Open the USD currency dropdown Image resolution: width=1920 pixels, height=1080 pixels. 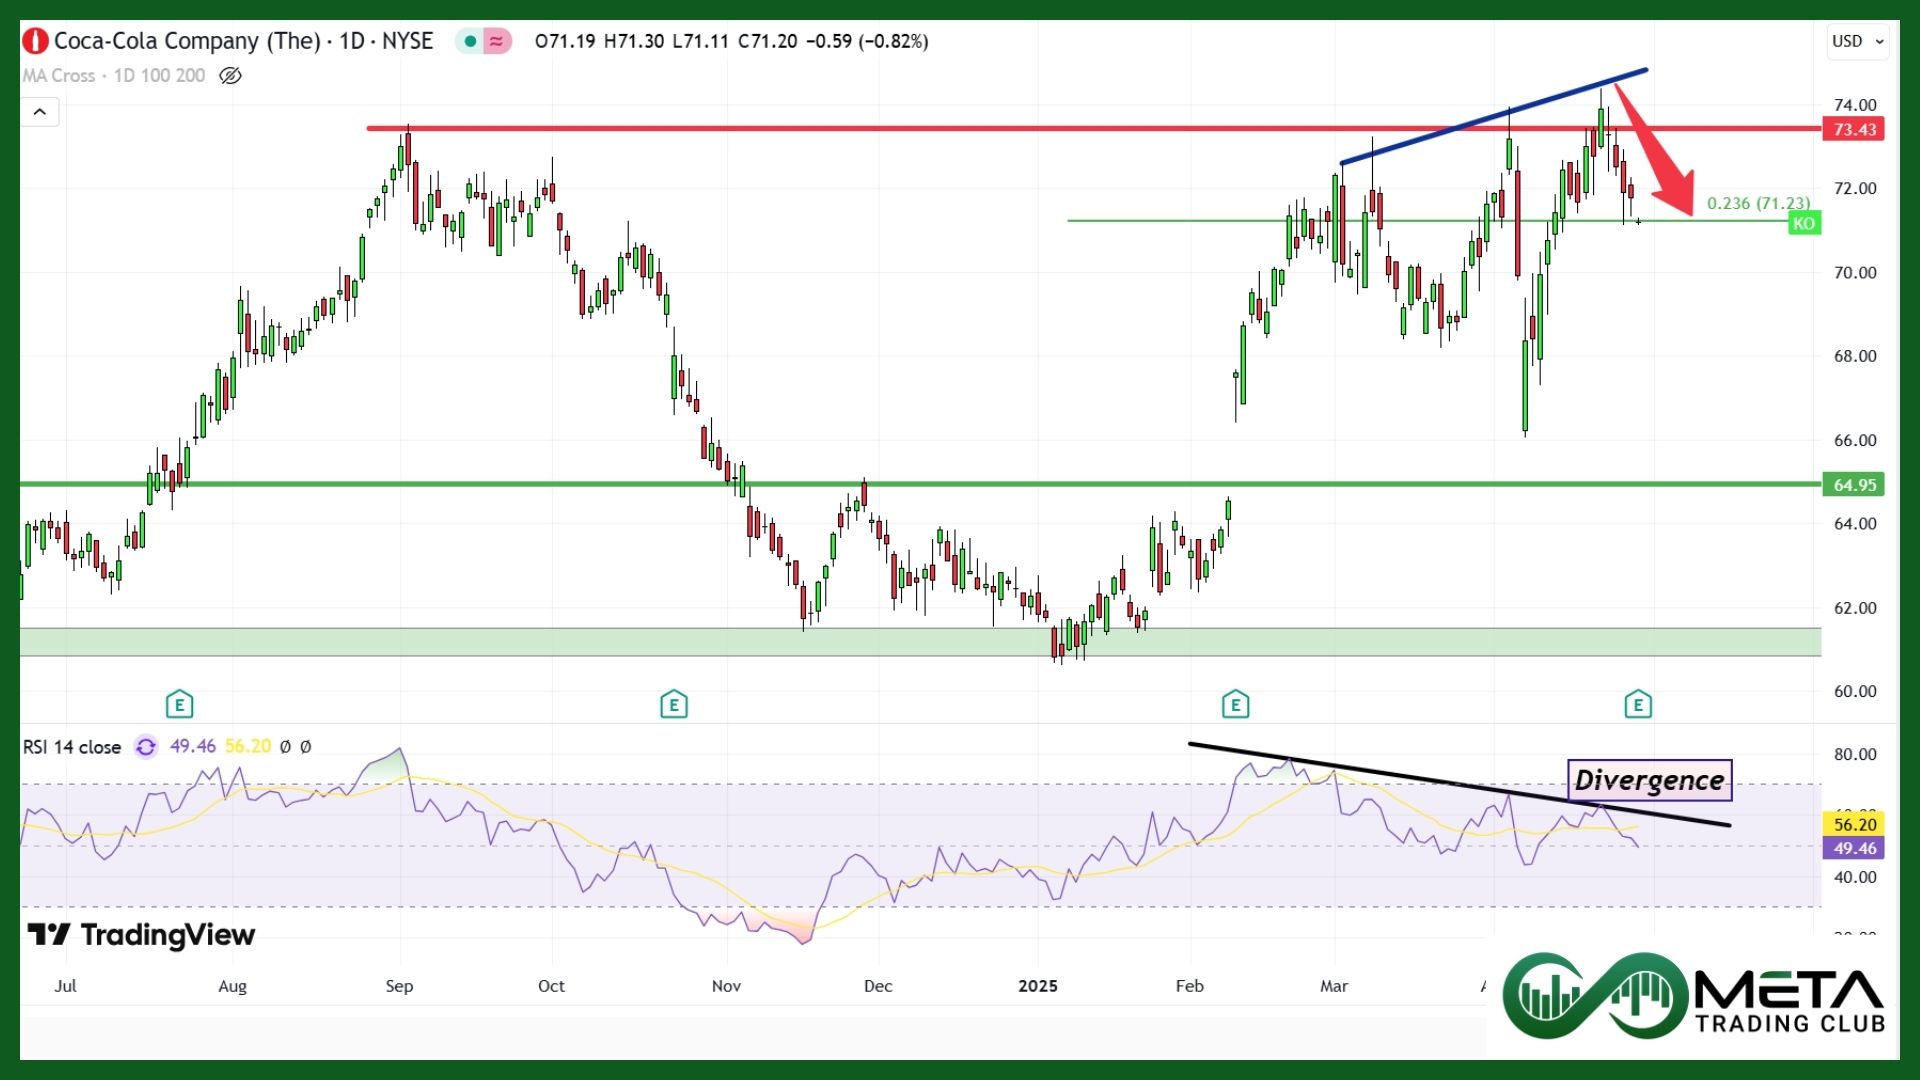click(1858, 41)
